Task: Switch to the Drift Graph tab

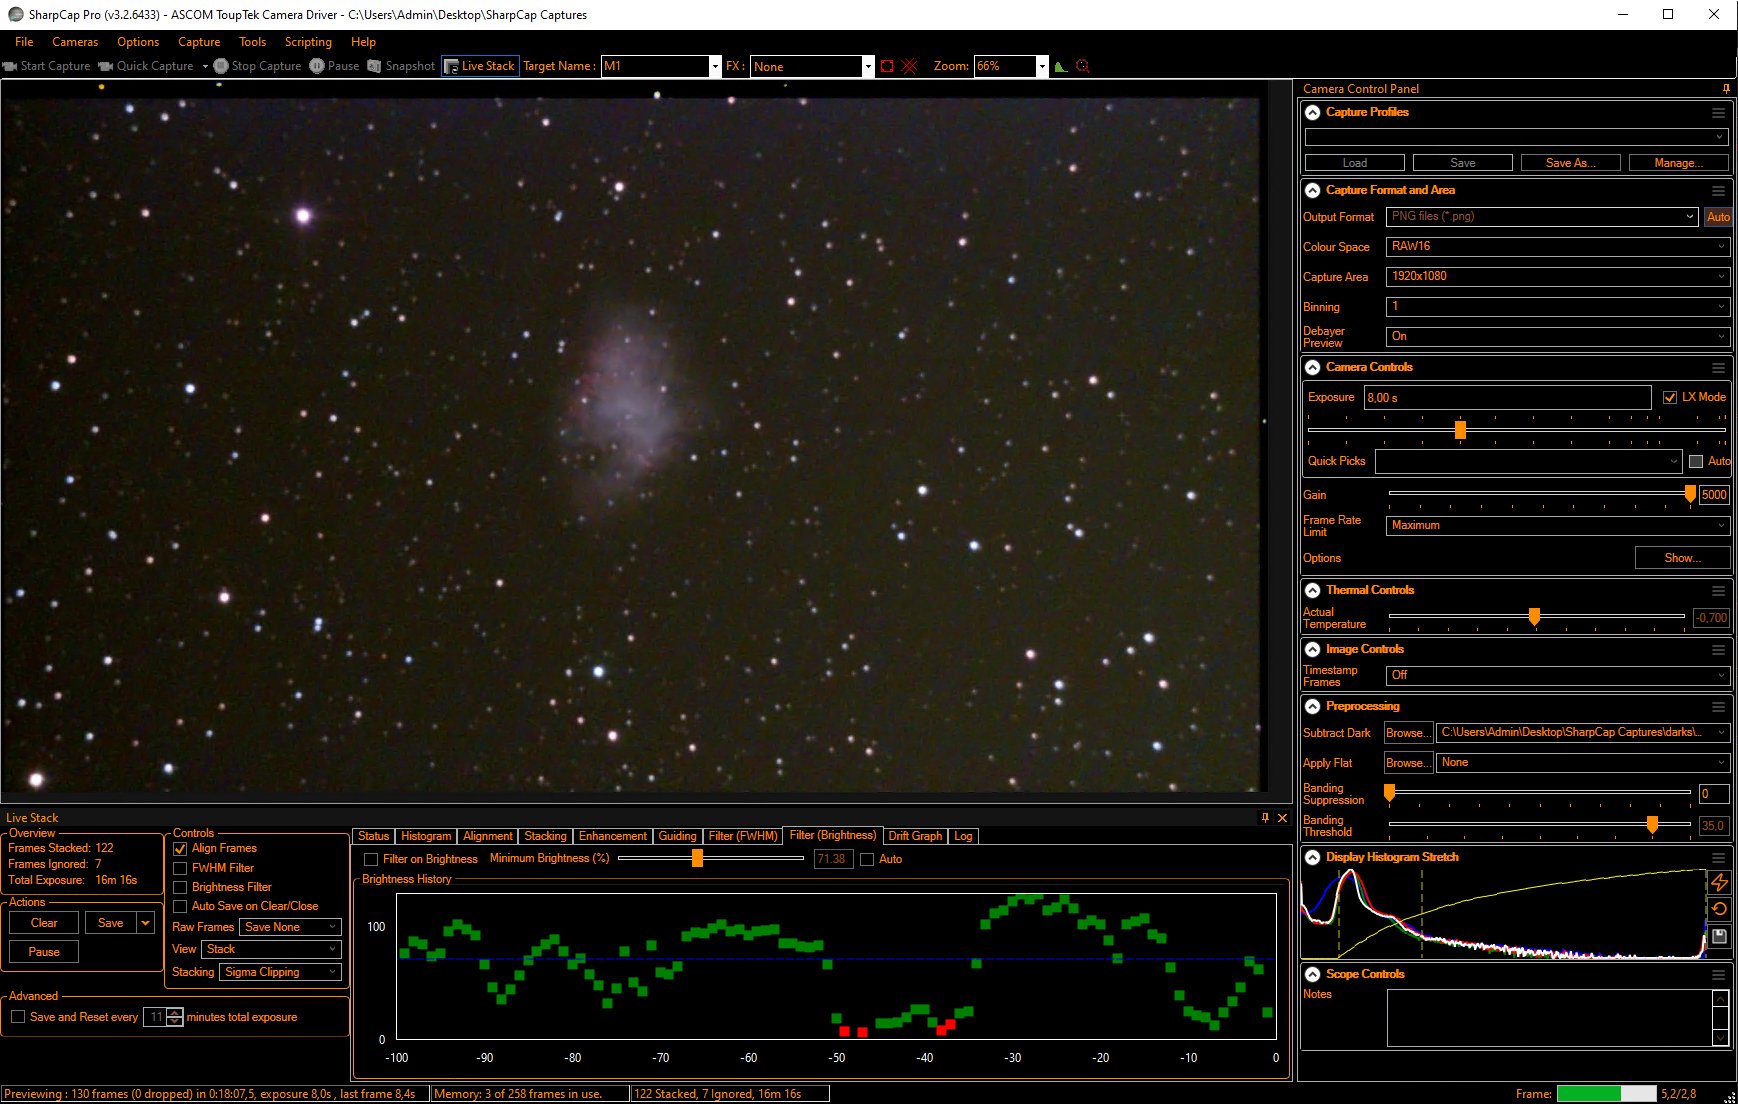Action: pos(914,836)
